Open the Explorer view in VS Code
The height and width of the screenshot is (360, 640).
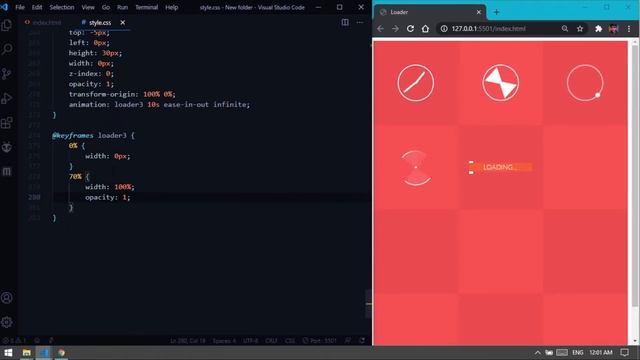(x=7, y=25)
